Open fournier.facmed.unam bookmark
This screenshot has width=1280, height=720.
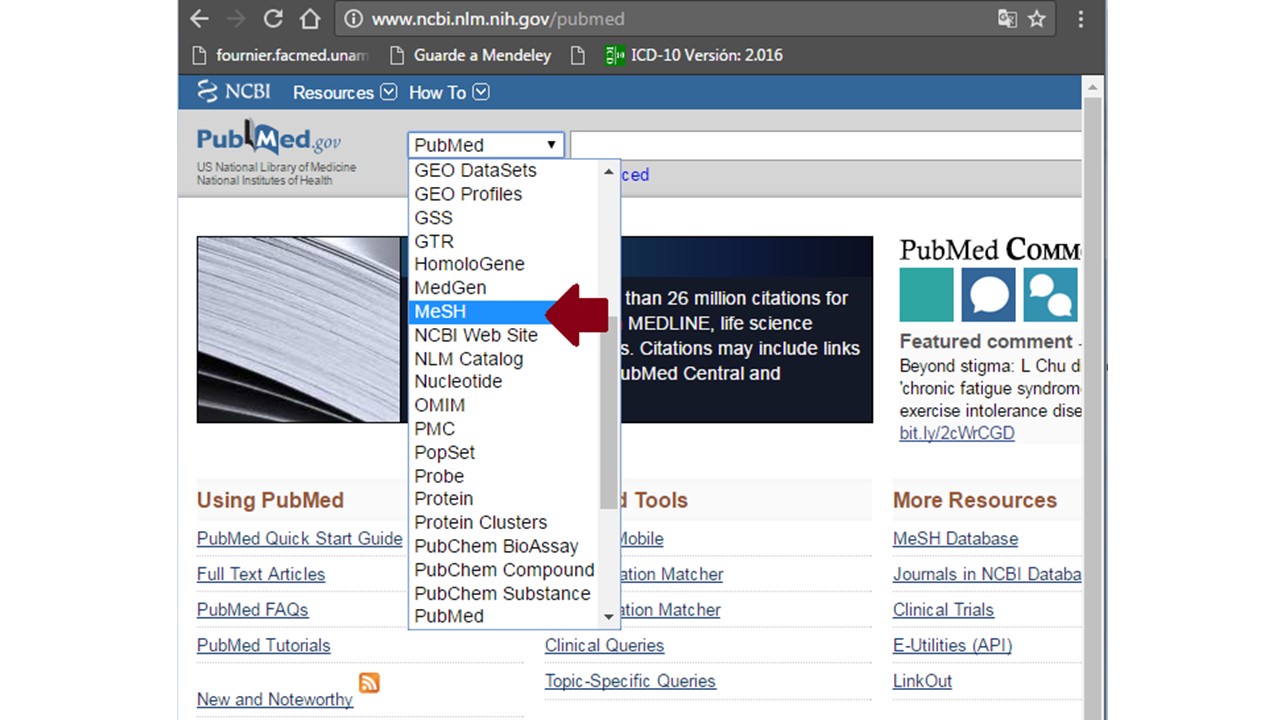[x=279, y=55]
